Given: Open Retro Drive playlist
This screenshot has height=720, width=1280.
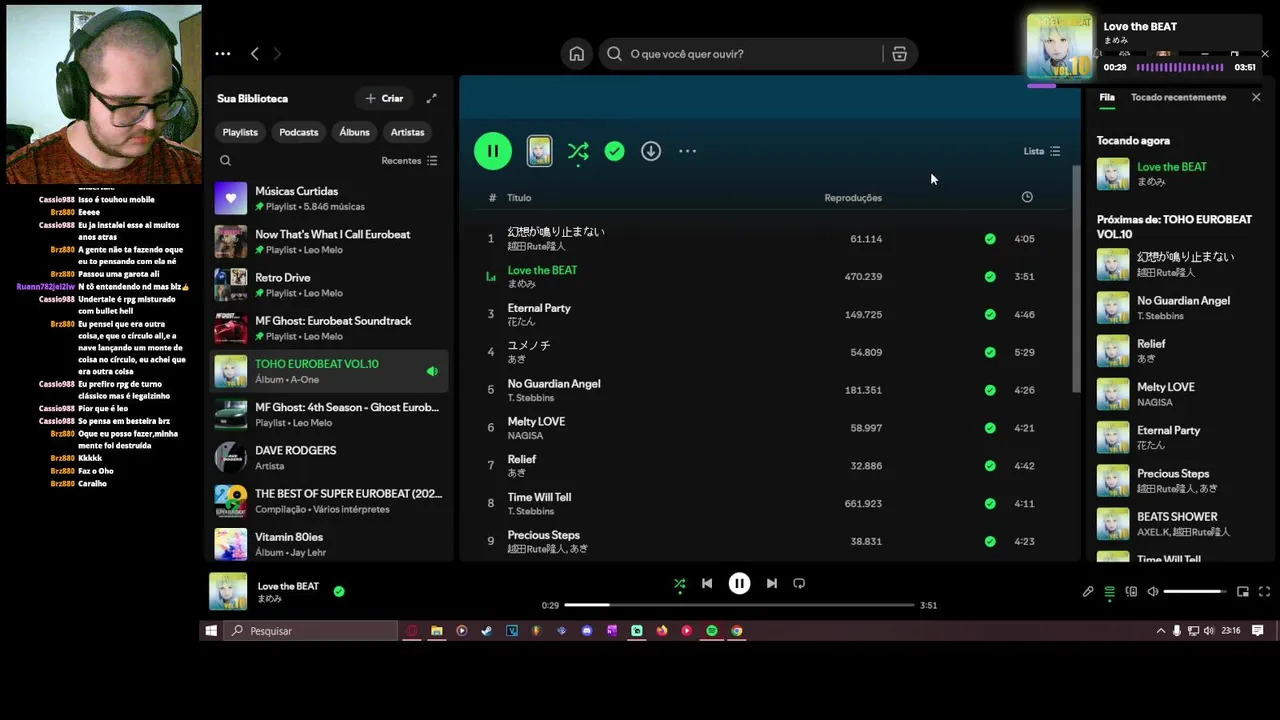Looking at the screenshot, I should point(329,285).
